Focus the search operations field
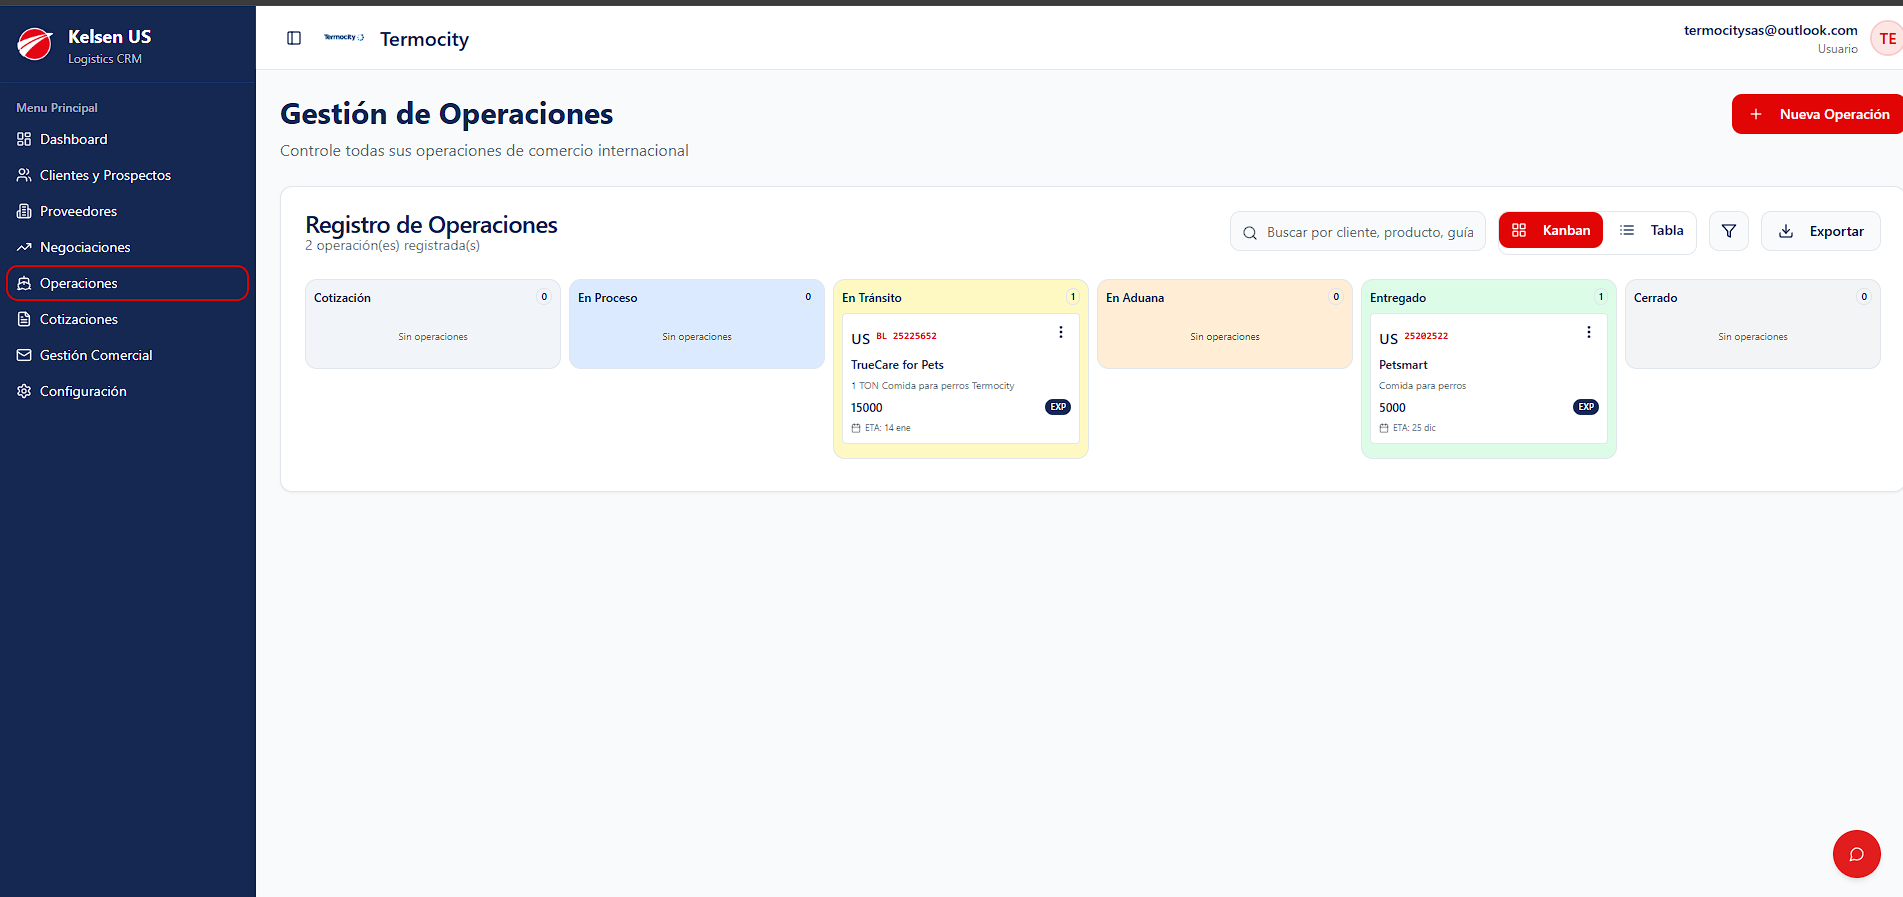This screenshot has height=897, width=1903. pos(1358,232)
